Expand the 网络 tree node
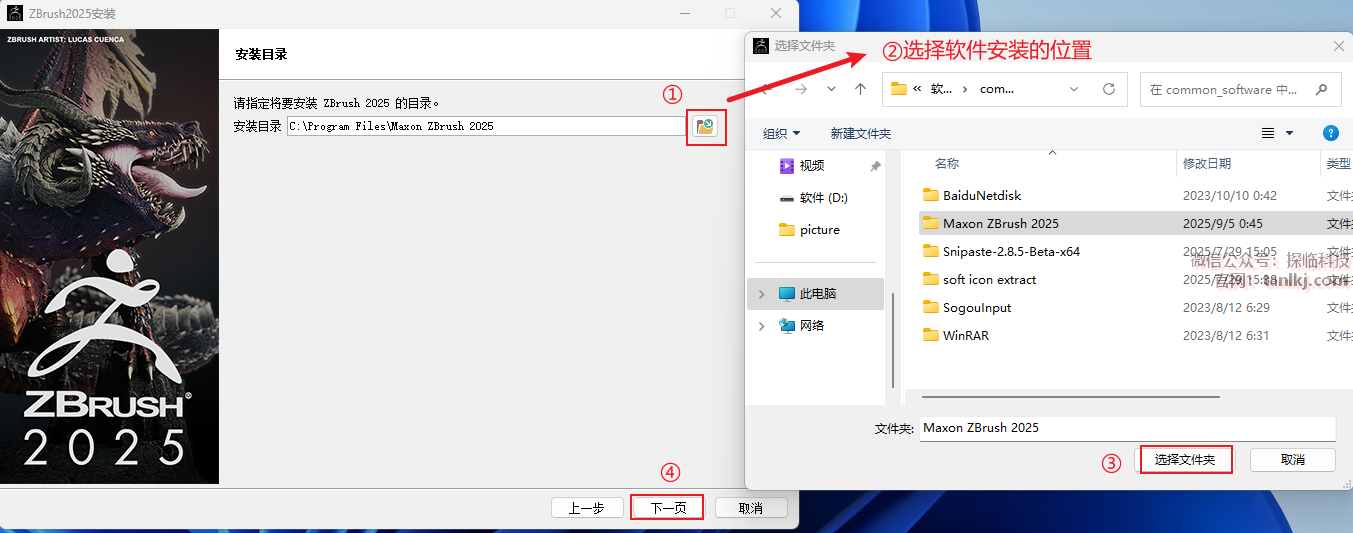Screen dimensions: 1353x533 point(761,326)
